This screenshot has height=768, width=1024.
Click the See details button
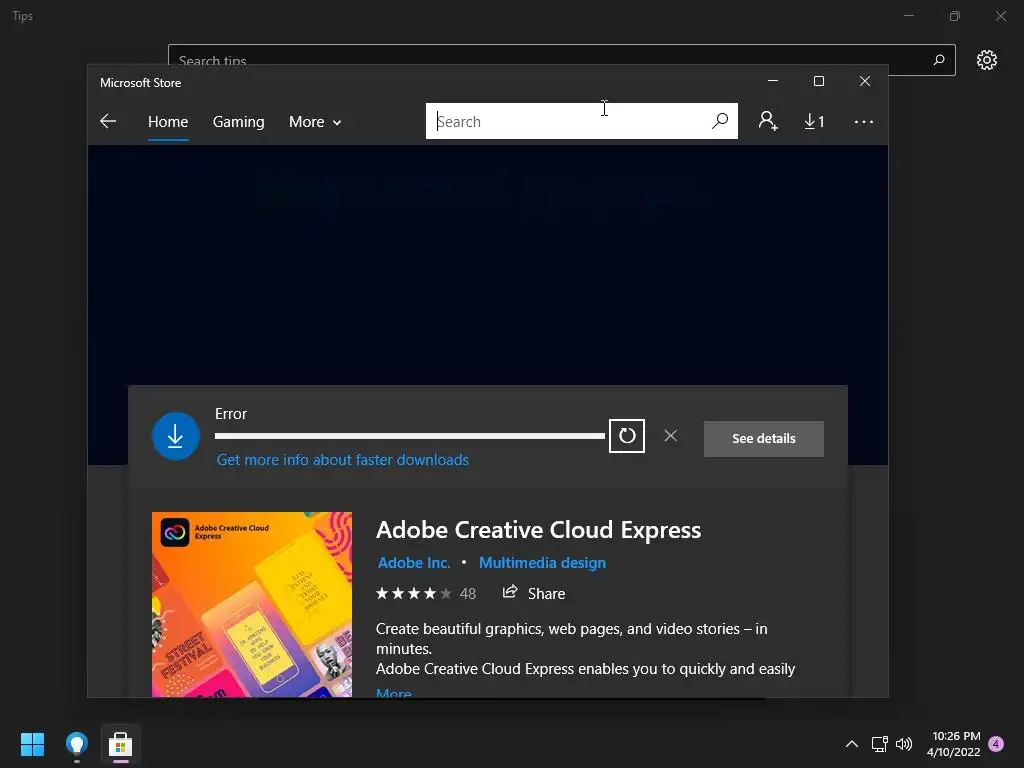click(763, 439)
